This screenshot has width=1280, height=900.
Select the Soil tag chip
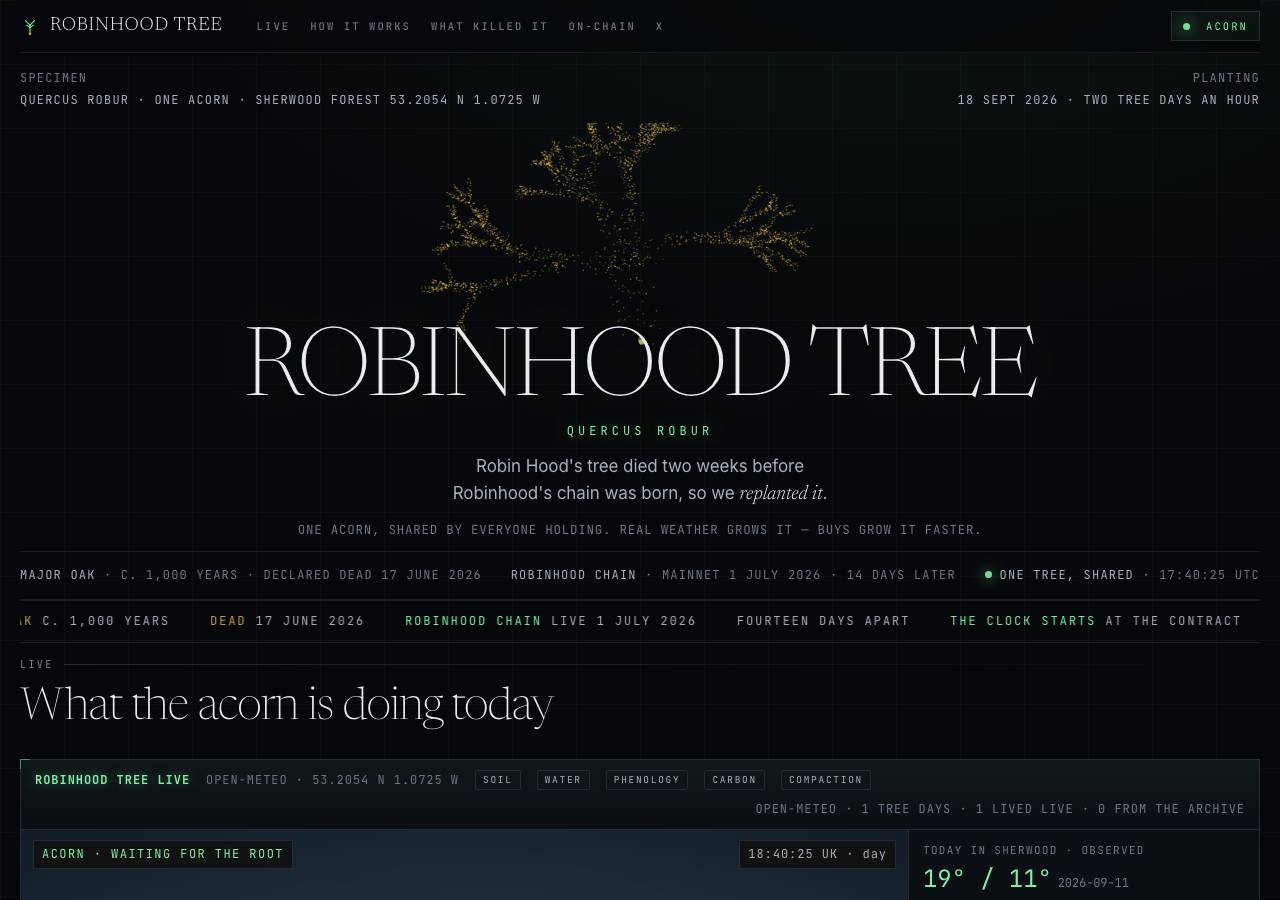point(498,780)
